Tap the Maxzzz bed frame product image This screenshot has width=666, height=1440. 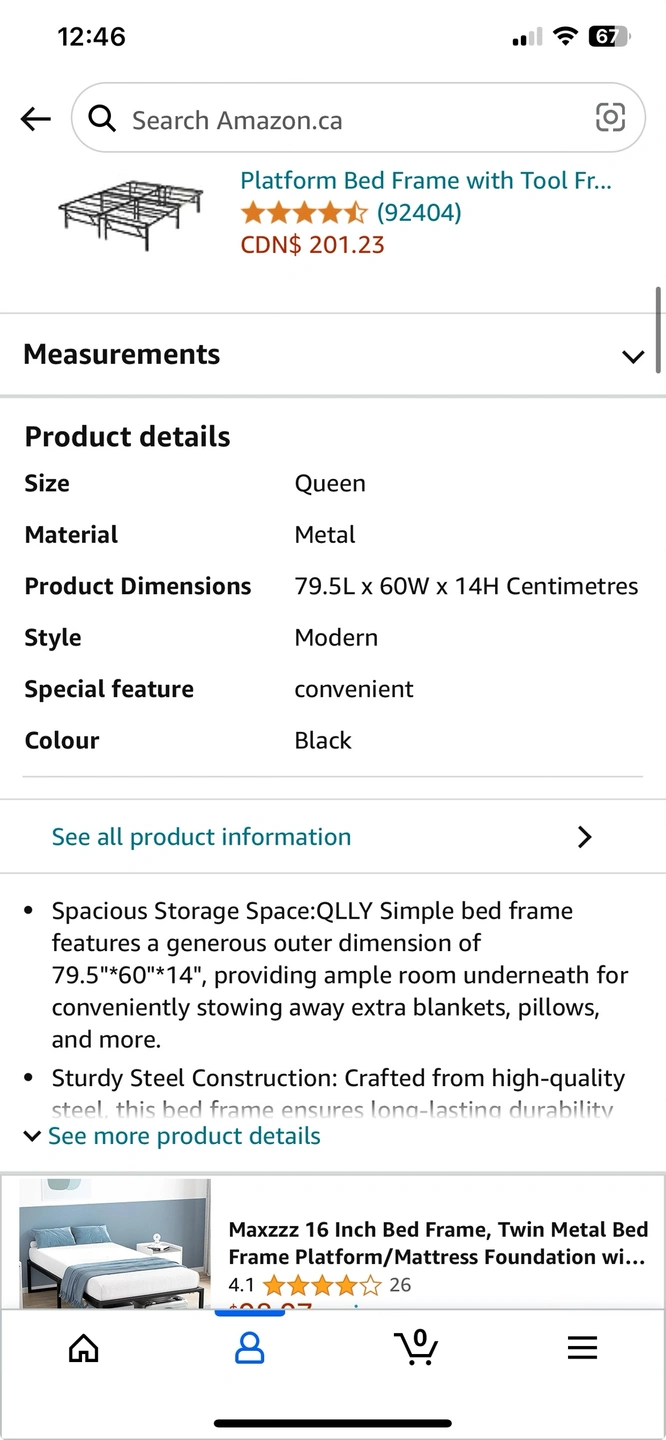pos(115,1243)
